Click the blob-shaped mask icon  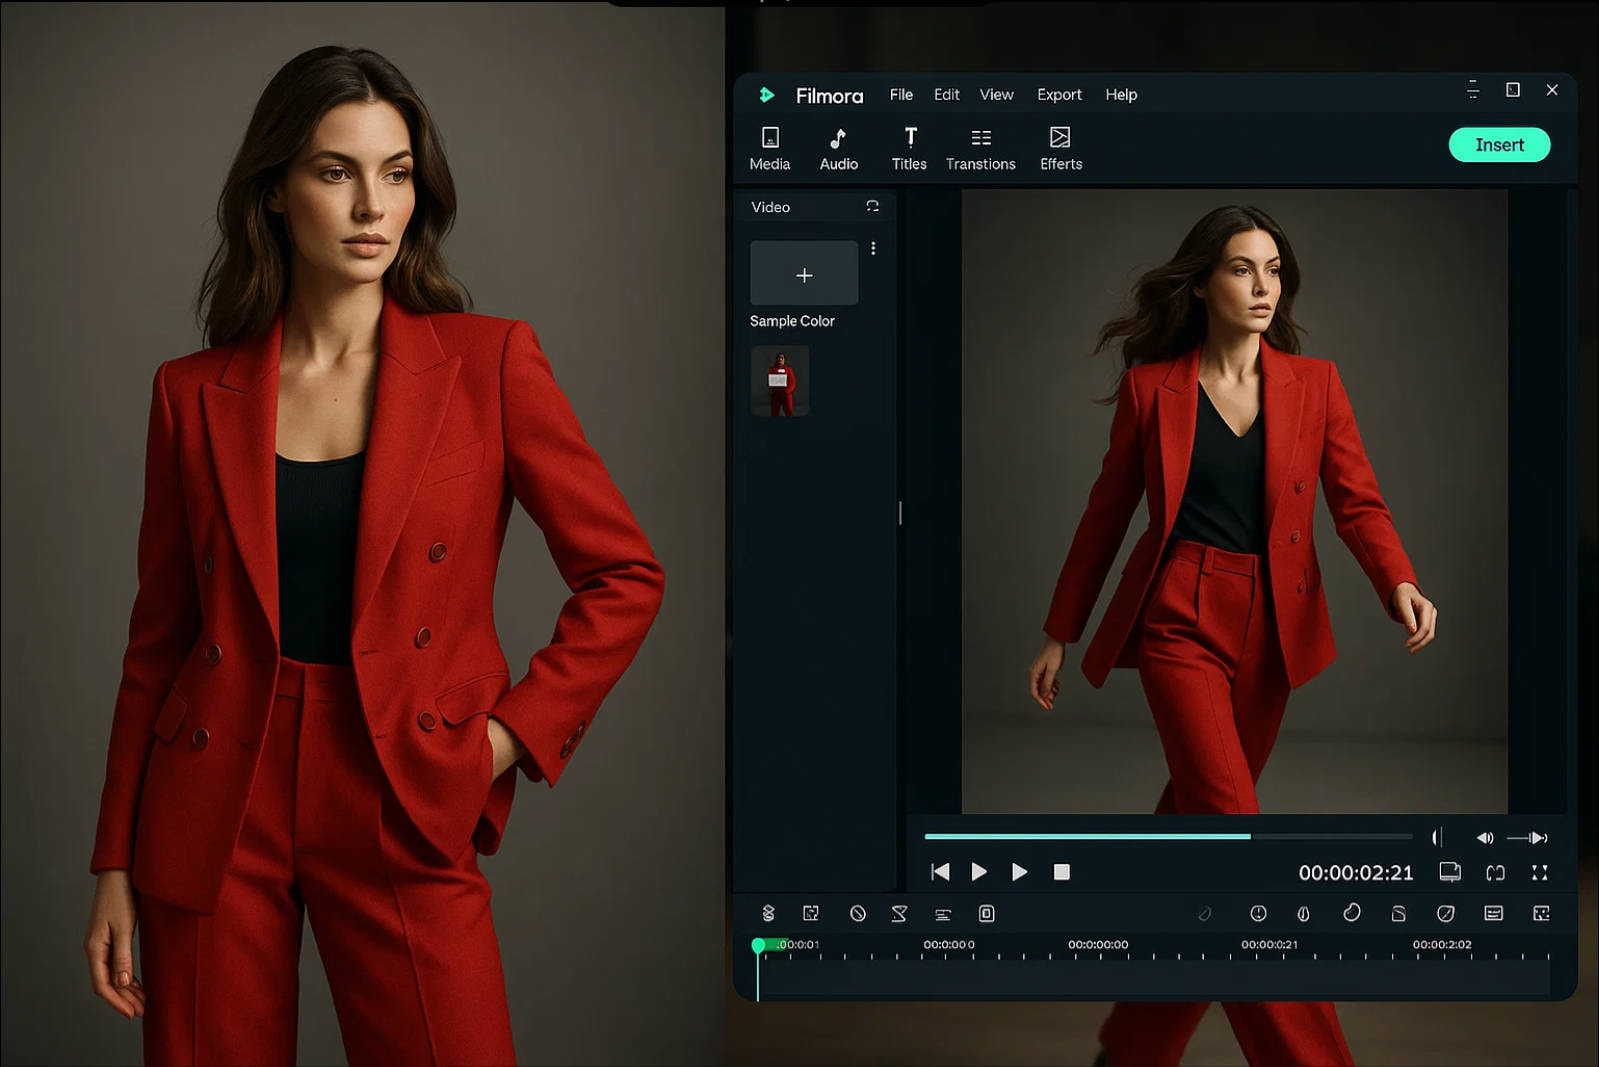pos(1351,912)
